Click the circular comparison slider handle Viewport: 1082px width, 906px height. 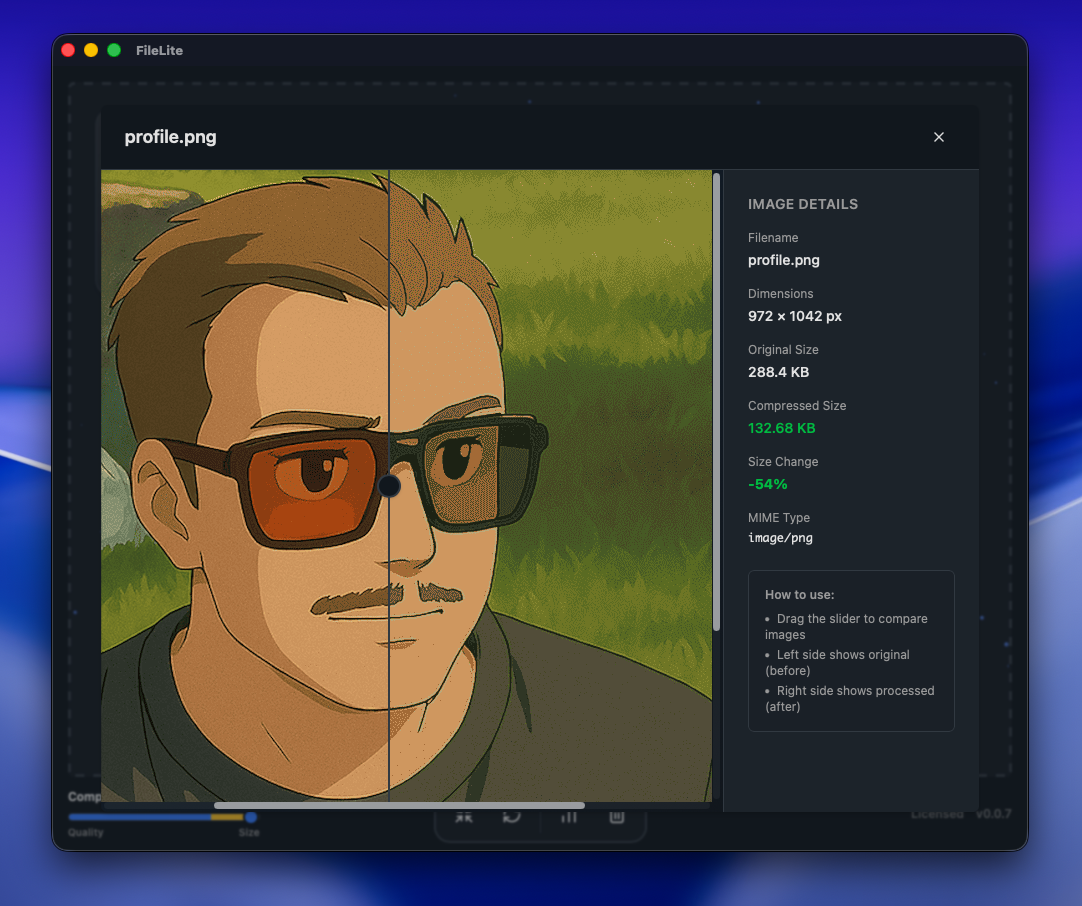click(390, 487)
